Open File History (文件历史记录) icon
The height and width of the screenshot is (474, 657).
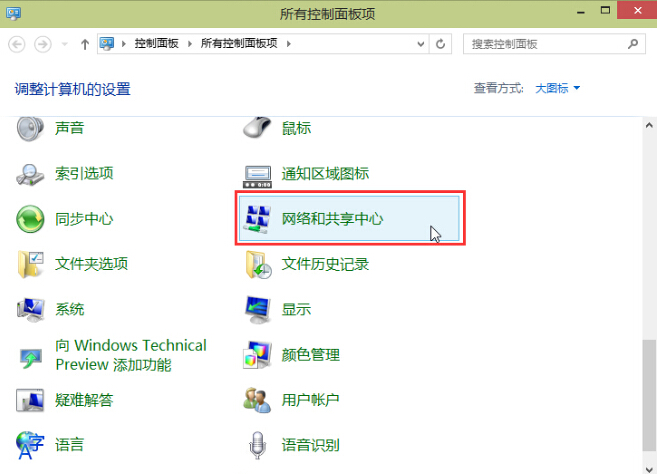(x=258, y=264)
